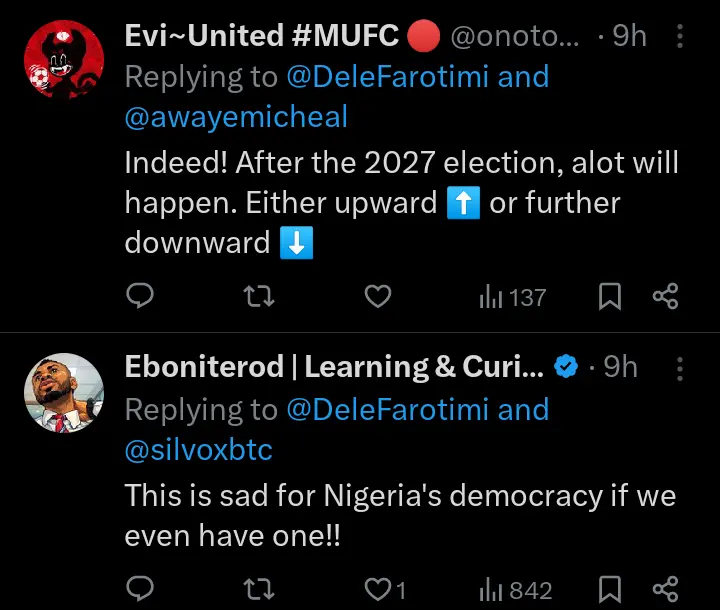This screenshot has width=720, height=610.
Task: Open Evi~United #MUFC display name
Action: click(x=264, y=36)
